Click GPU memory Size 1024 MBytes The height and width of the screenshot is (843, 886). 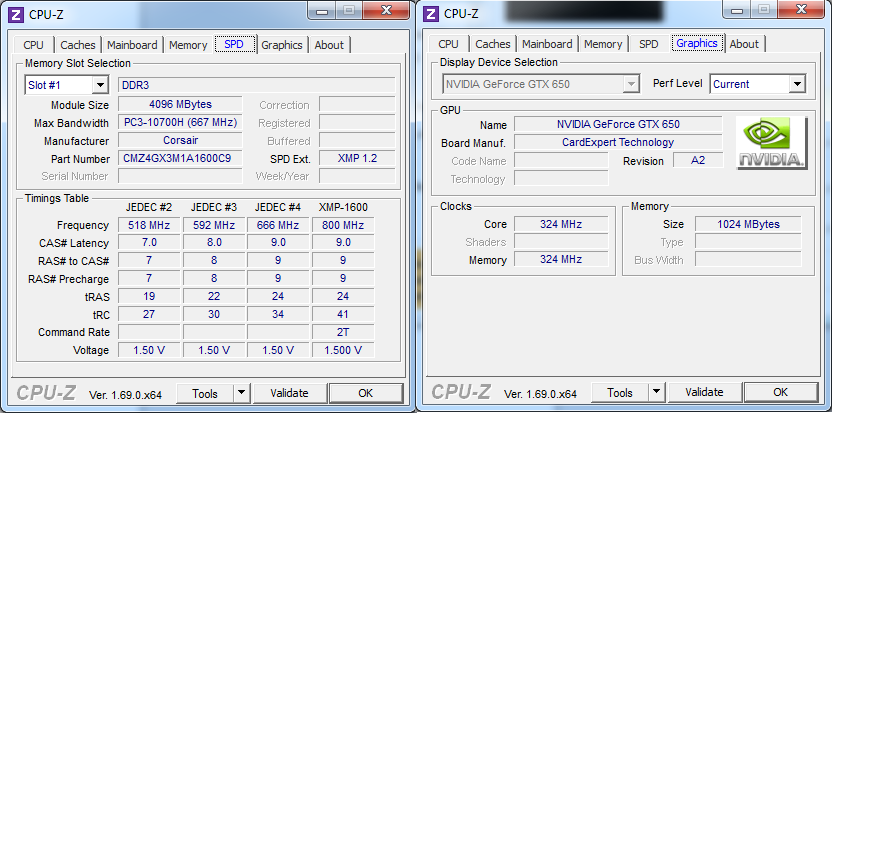click(x=748, y=224)
